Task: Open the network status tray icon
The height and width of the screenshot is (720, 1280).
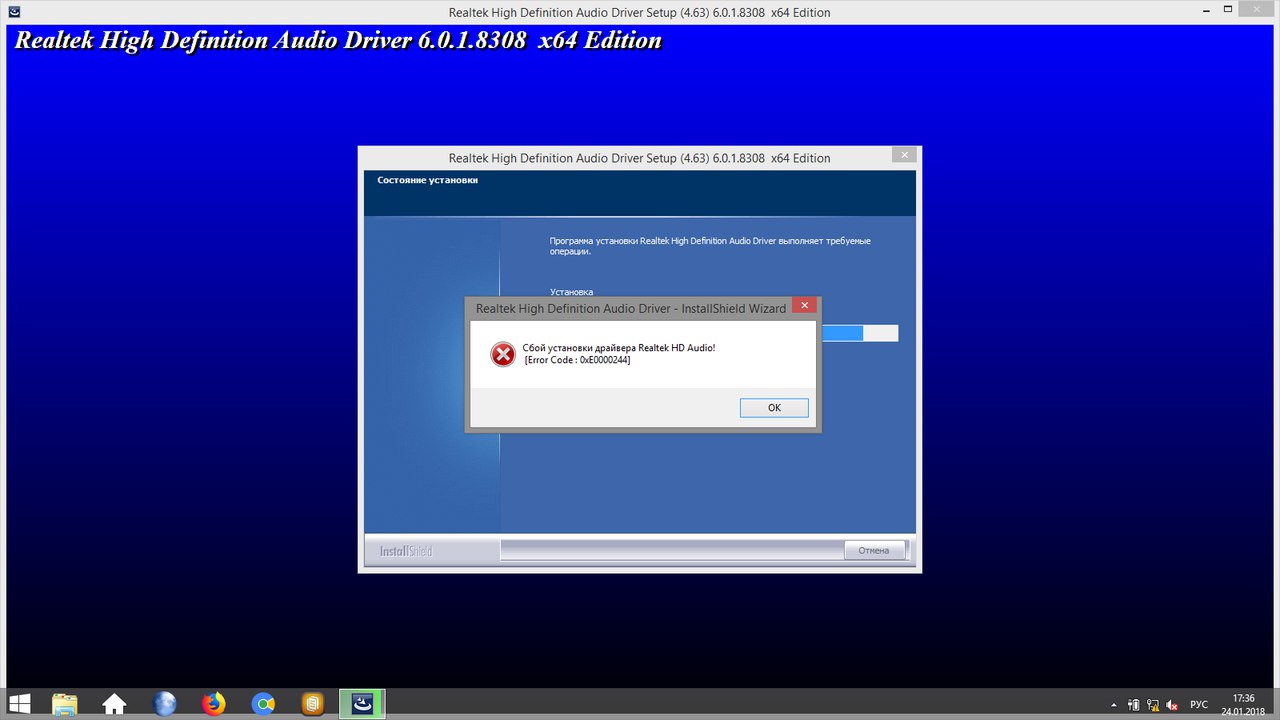Action: click(x=1153, y=705)
